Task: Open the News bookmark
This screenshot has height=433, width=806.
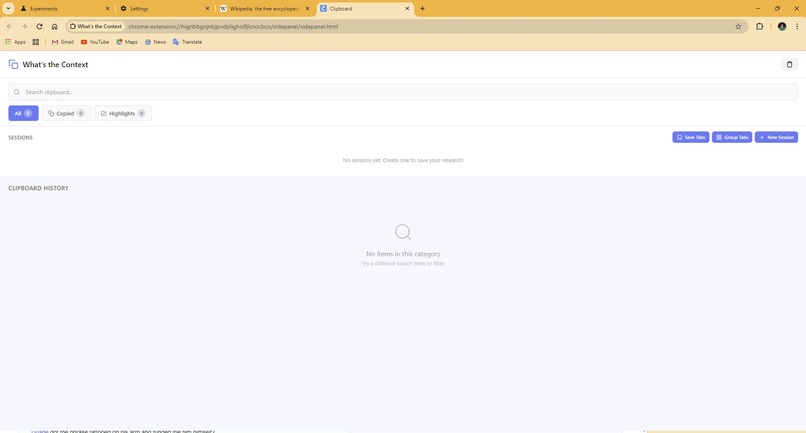Action: pos(155,42)
